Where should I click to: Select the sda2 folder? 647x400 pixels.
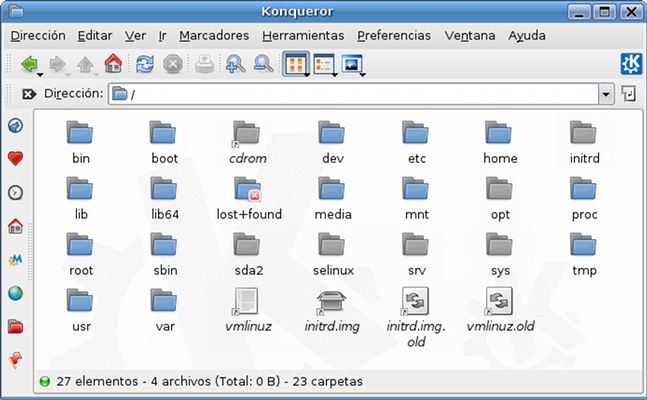coord(248,255)
